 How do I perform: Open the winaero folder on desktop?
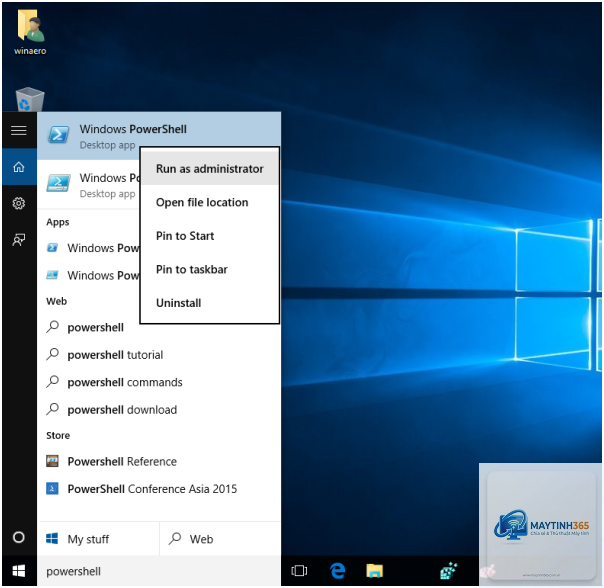(30, 33)
